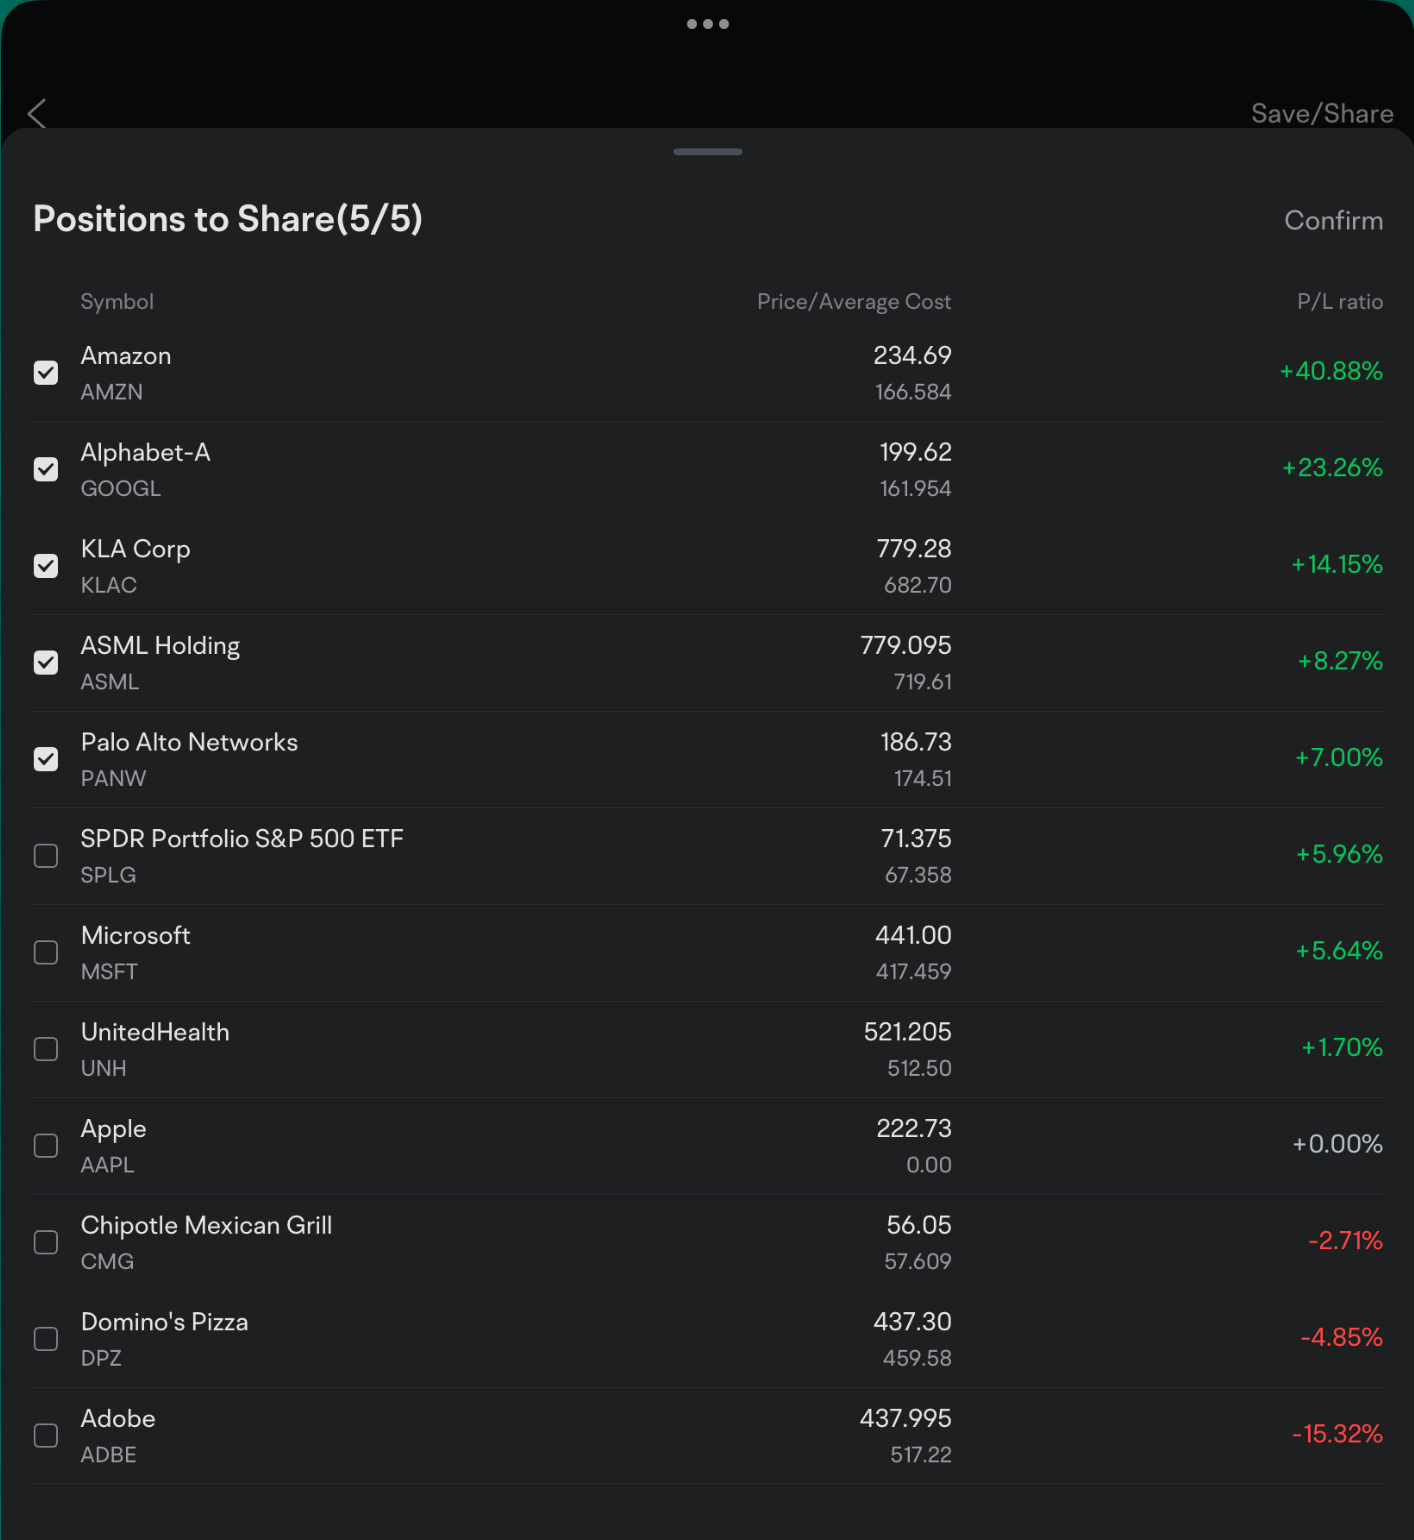
Task: Click the -4.85% P/L value
Action: (x=1341, y=1338)
